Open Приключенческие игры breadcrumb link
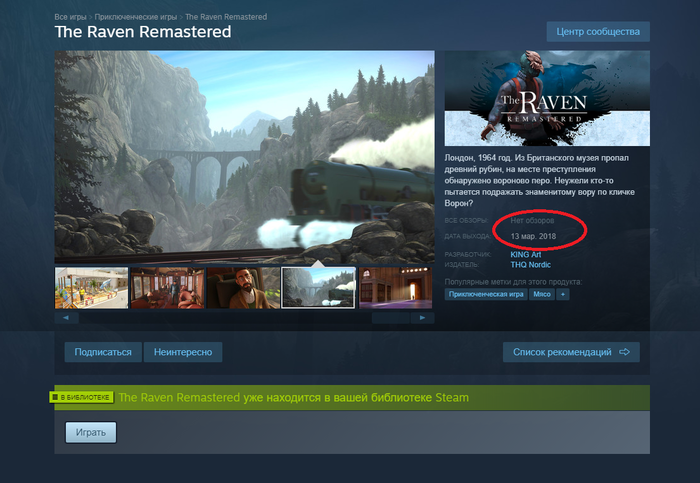The image size is (700, 483). point(136,17)
